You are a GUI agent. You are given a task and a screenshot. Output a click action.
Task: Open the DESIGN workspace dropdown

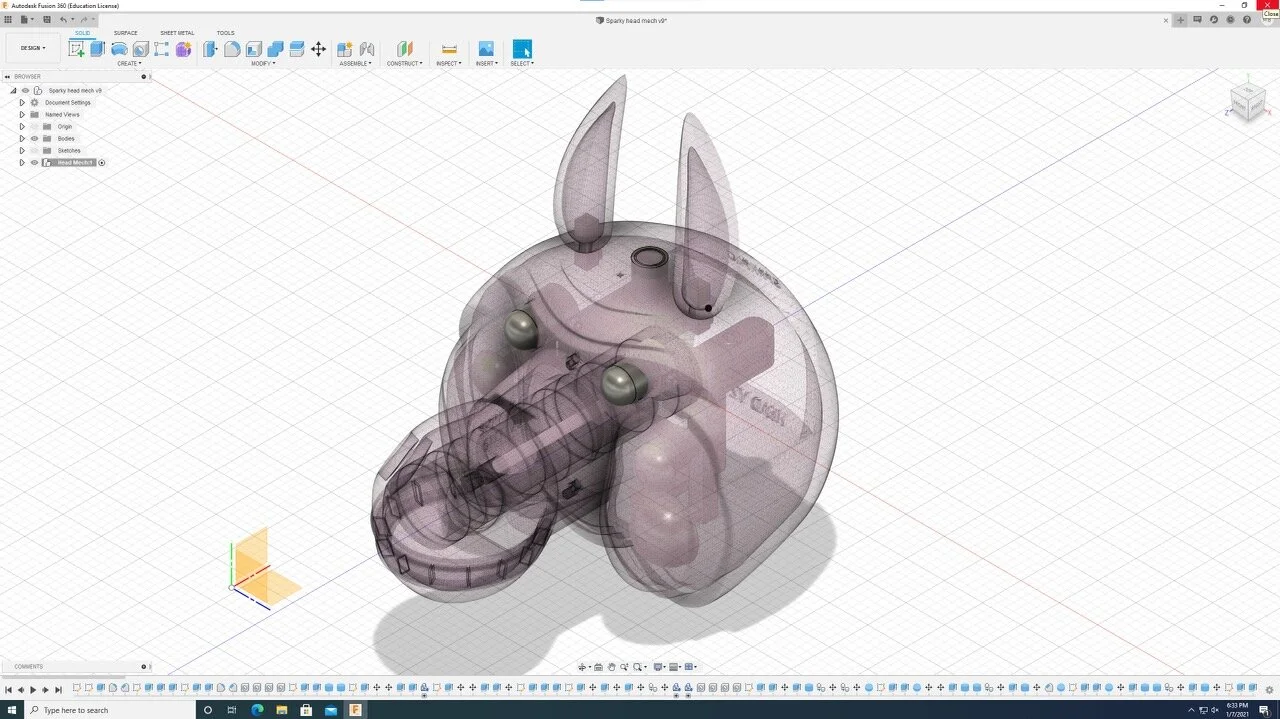pos(33,48)
